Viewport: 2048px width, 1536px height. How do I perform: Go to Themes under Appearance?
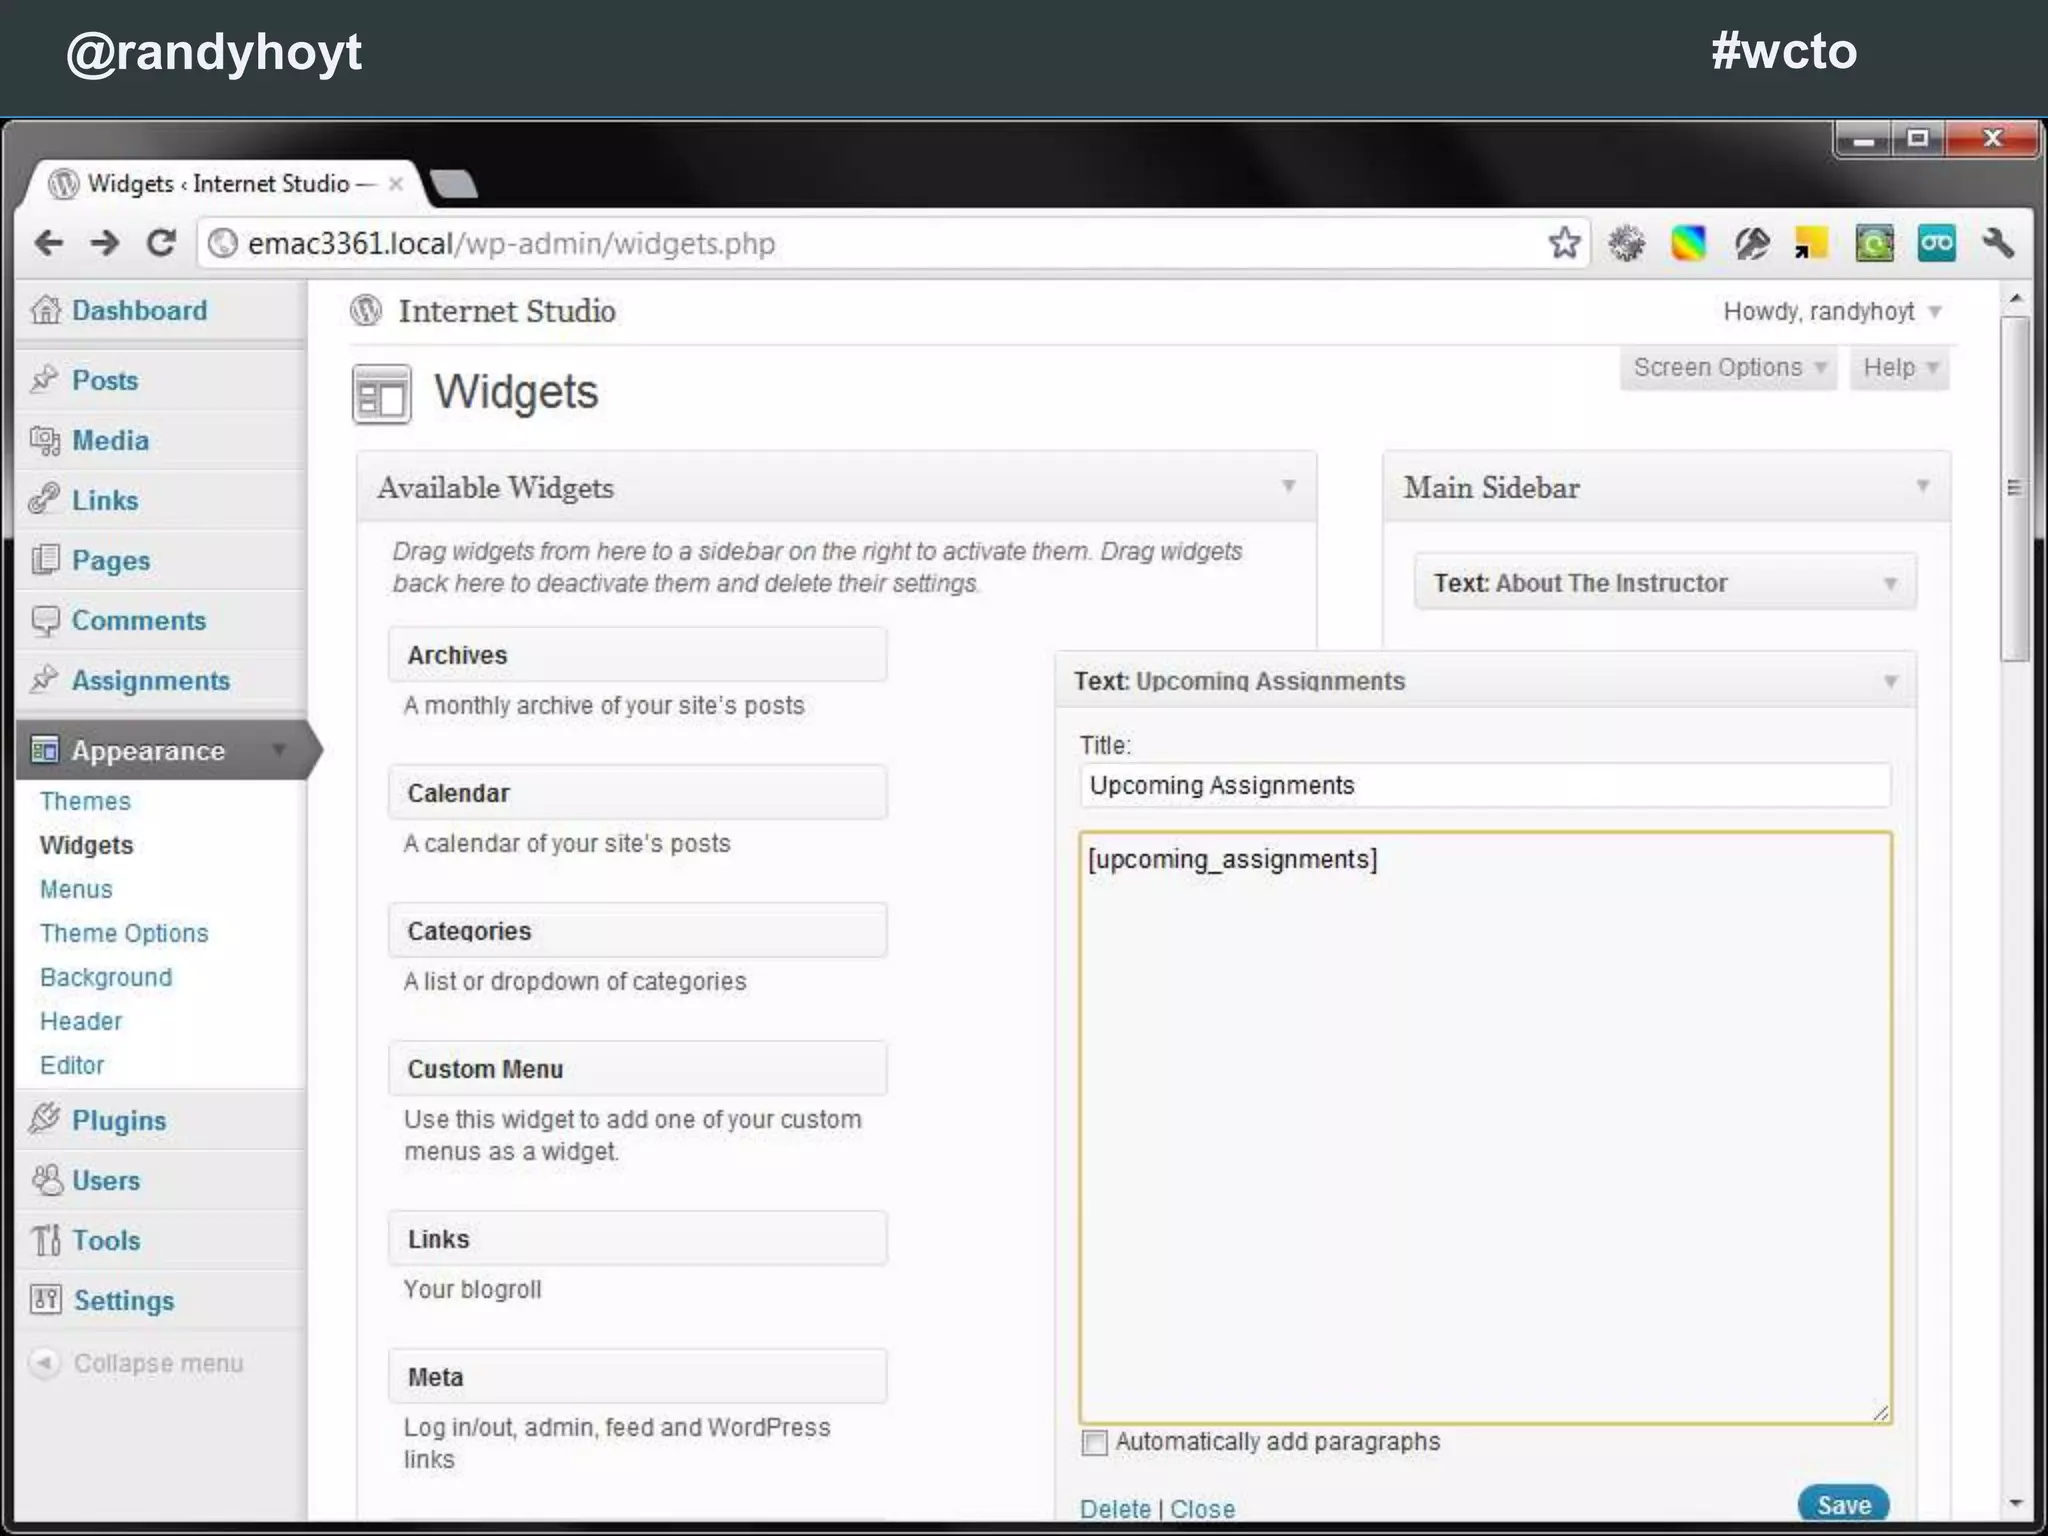tap(85, 801)
